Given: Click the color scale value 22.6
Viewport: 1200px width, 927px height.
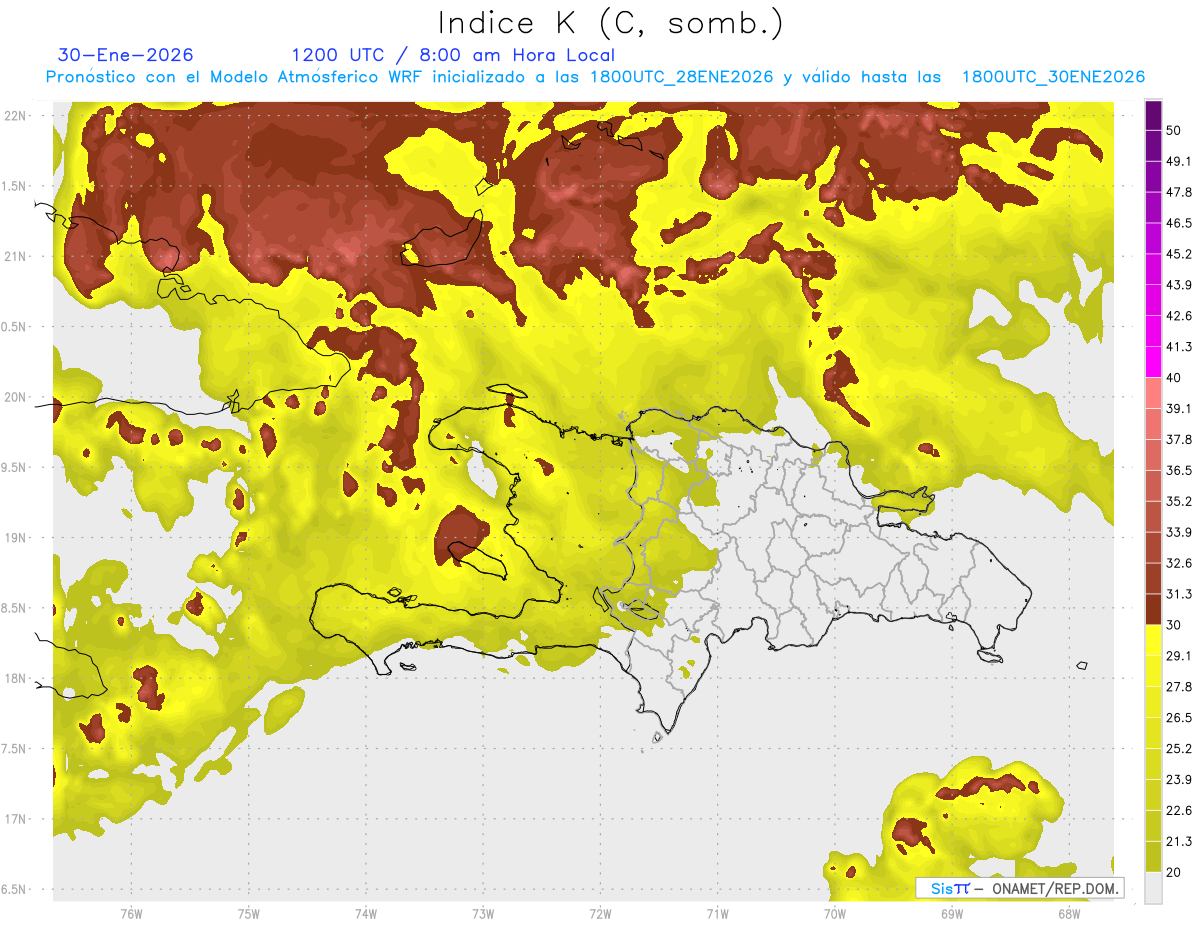Looking at the screenshot, I should click(x=1179, y=811).
